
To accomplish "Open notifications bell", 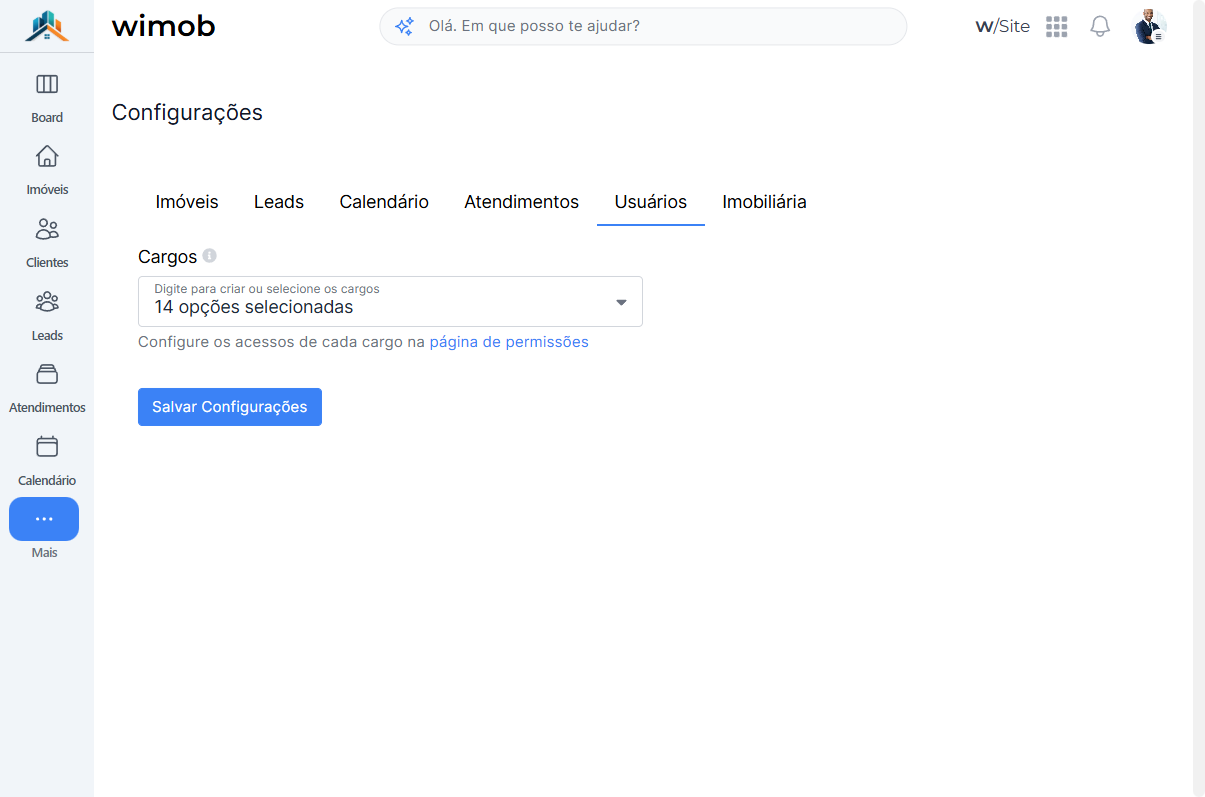I will (1100, 27).
